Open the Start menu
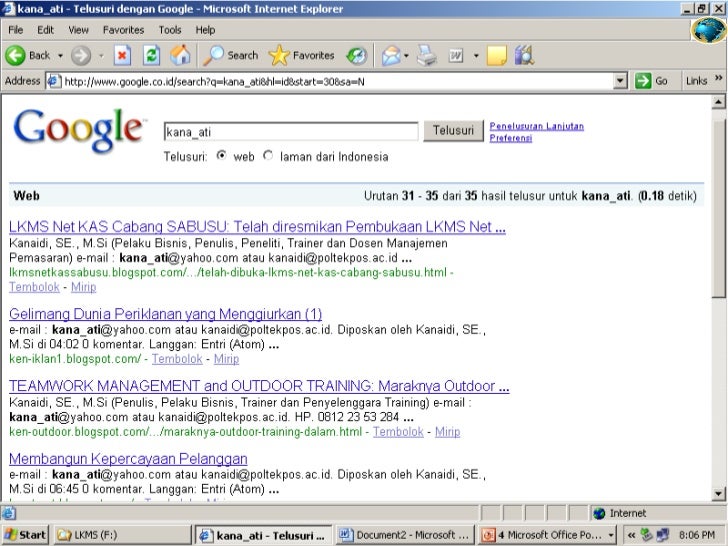 click(x=25, y=535)
